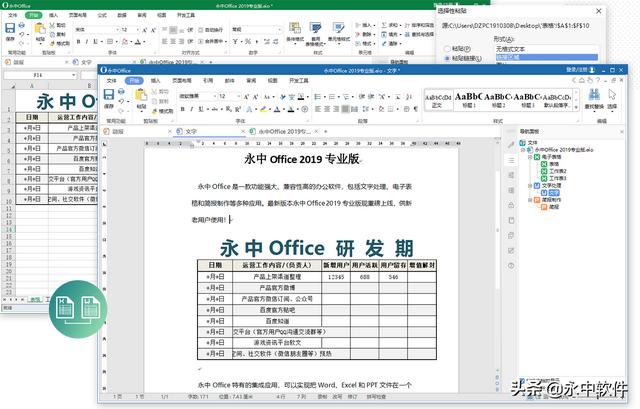Open 开发工具 tab in front Word window
Screen dimensions: 640x409
(x=299, y=80)
